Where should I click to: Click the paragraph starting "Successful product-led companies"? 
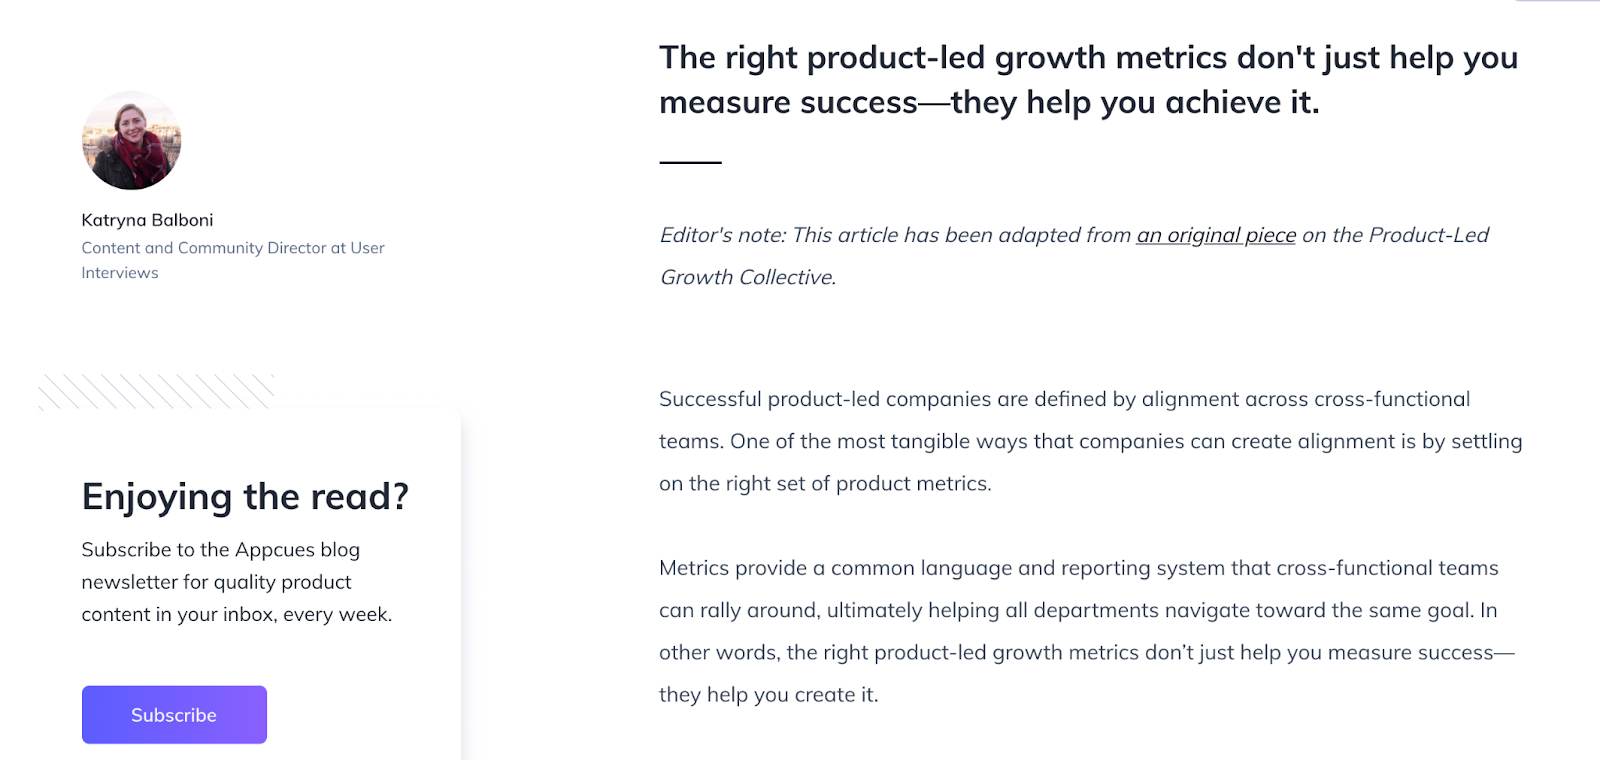tap(1064, 400)
